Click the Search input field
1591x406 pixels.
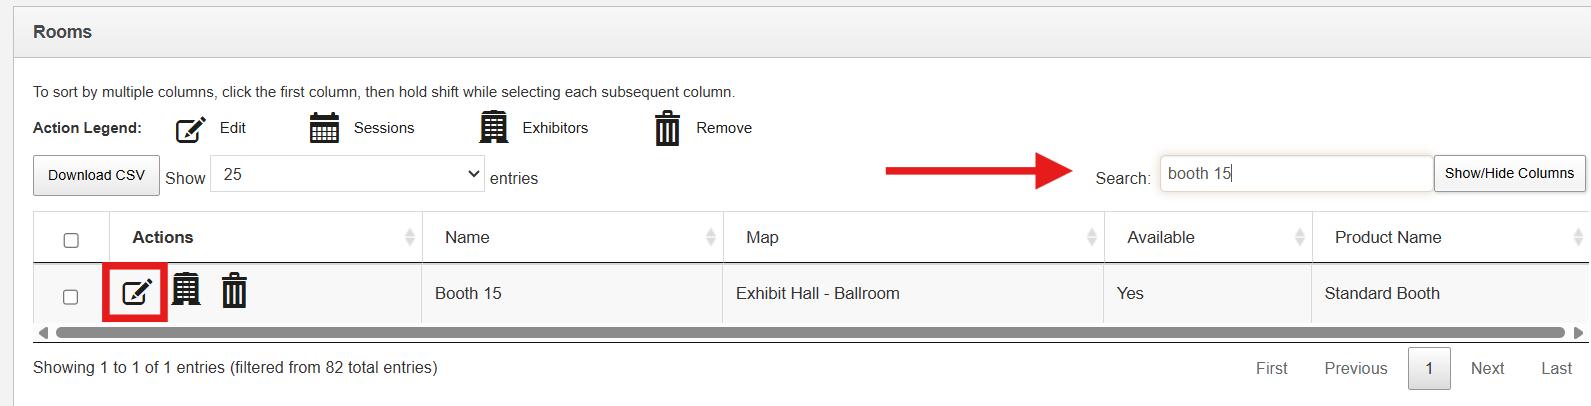click(1296, 174)
